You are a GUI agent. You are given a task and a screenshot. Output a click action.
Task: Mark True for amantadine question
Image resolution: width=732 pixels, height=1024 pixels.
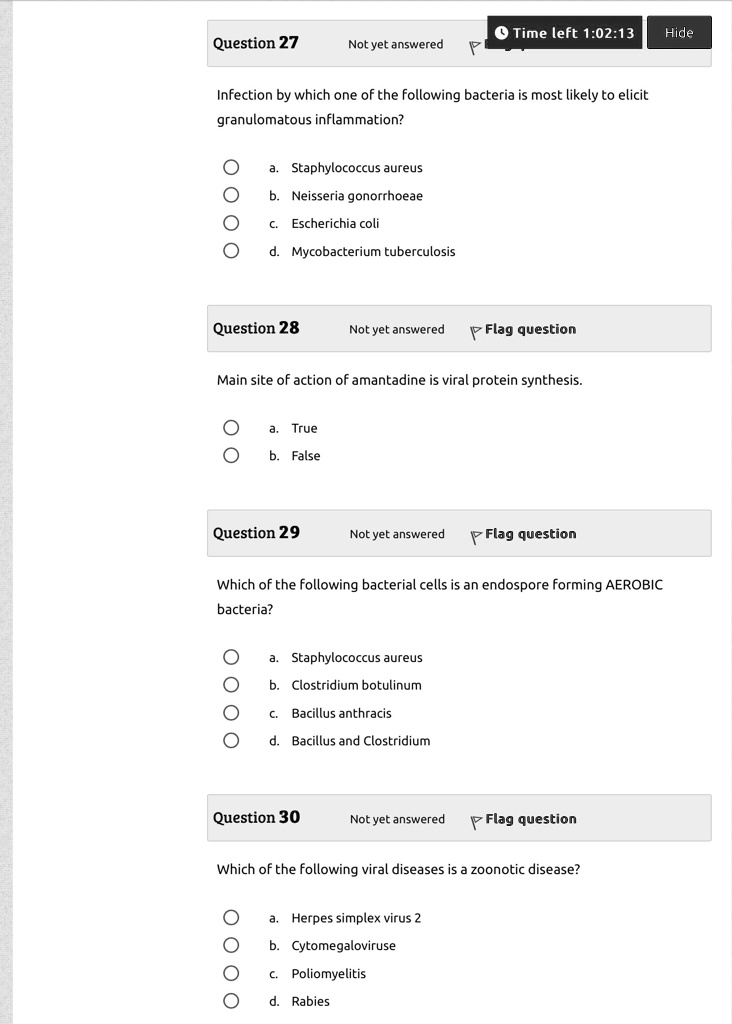click(x=231, y=428)
